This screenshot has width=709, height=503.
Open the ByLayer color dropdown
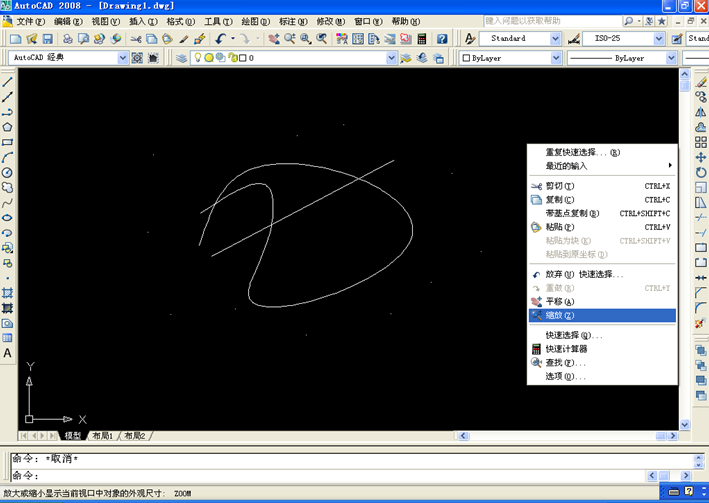(x=557, y=58)
